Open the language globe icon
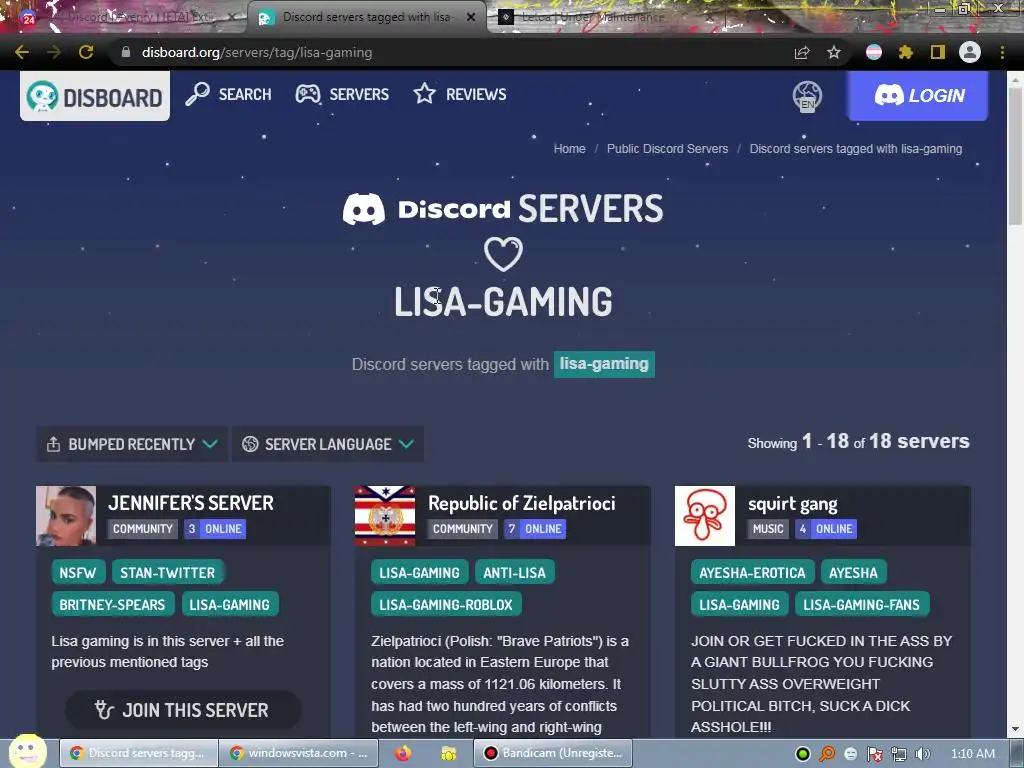This screenshot has height=768, width=1024. pyautogui.click(x=807, y=97)
